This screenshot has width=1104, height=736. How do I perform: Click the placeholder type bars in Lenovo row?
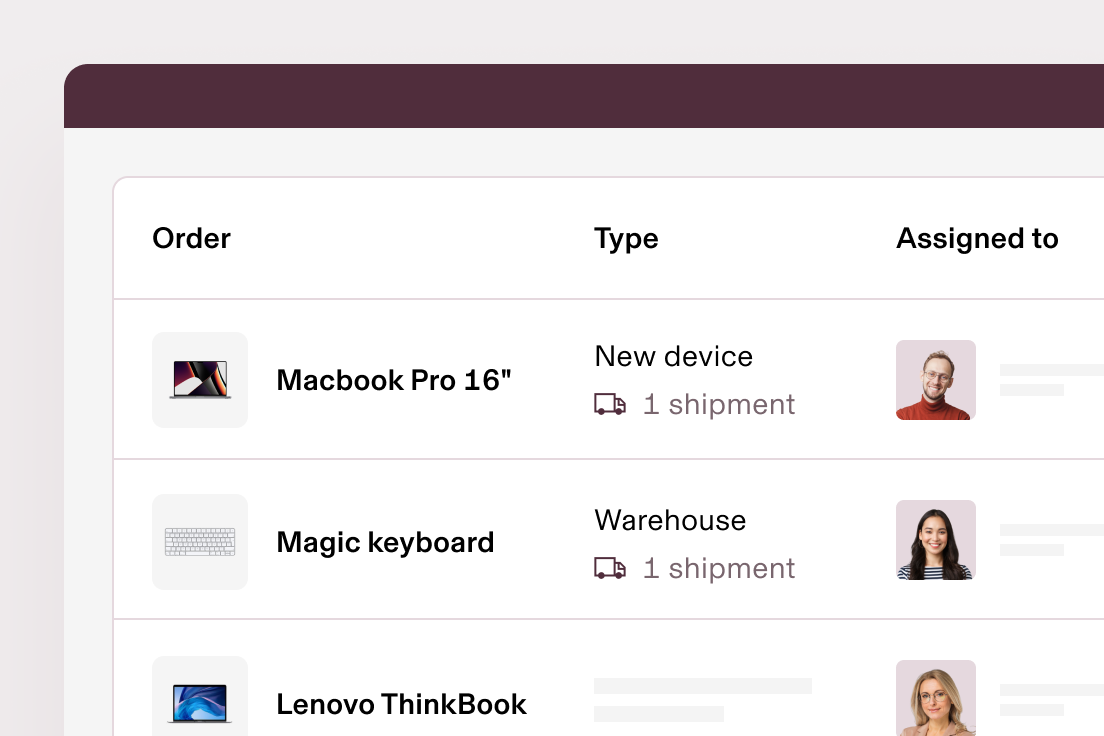[703, 700]
